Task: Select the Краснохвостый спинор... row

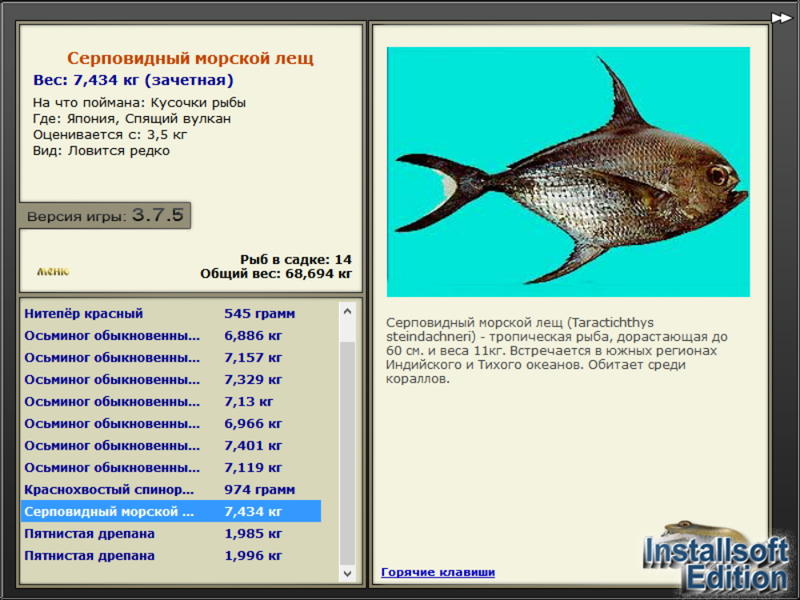Action: coord(171,489)
